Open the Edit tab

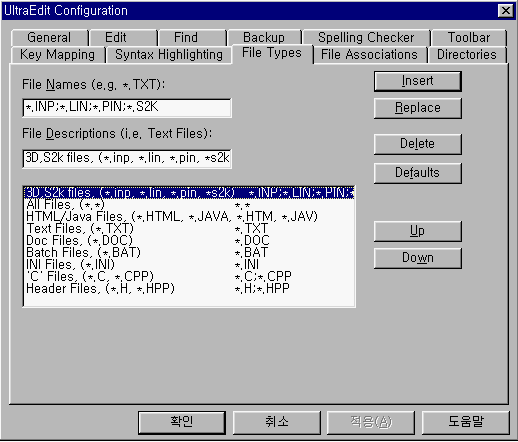click(x=124, y=38)
